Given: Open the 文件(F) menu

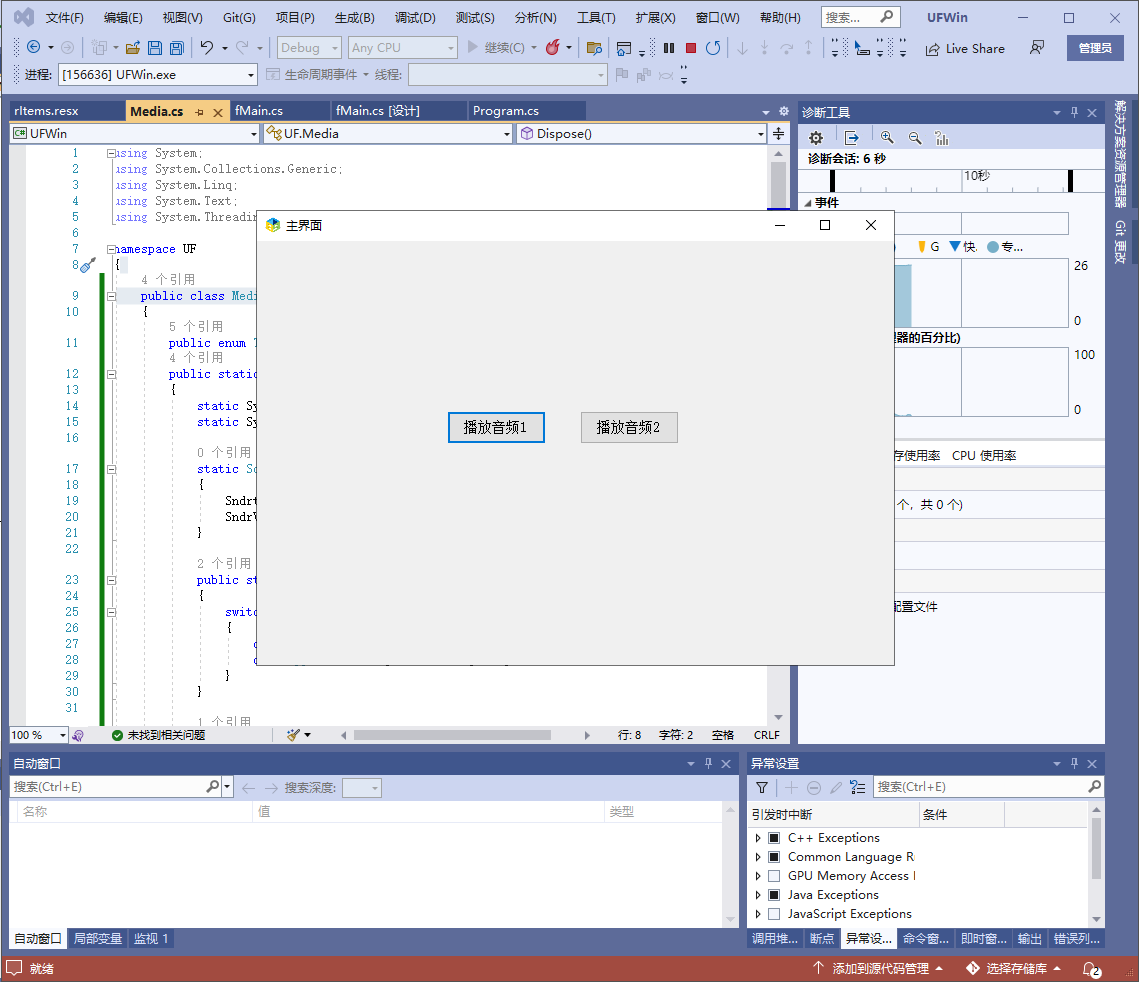Looking at the screenshot, I should point(64,17).
